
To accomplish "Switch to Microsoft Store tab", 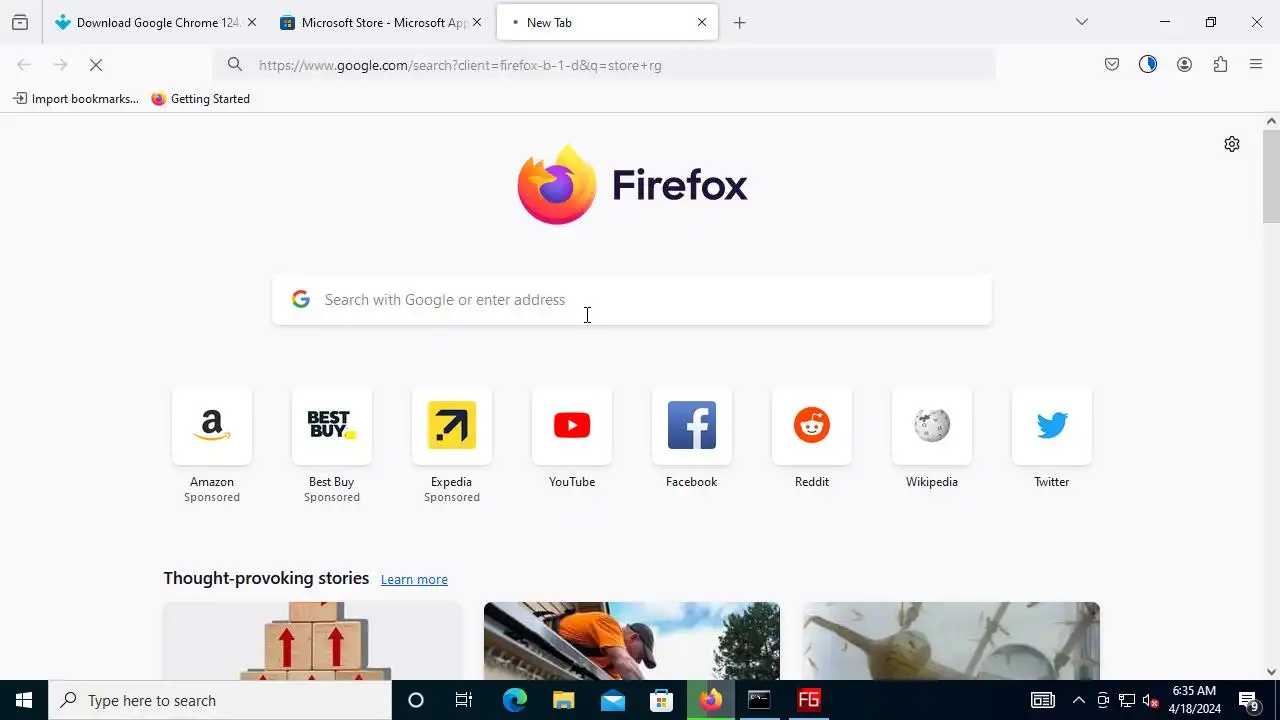I will pos(380,22).
